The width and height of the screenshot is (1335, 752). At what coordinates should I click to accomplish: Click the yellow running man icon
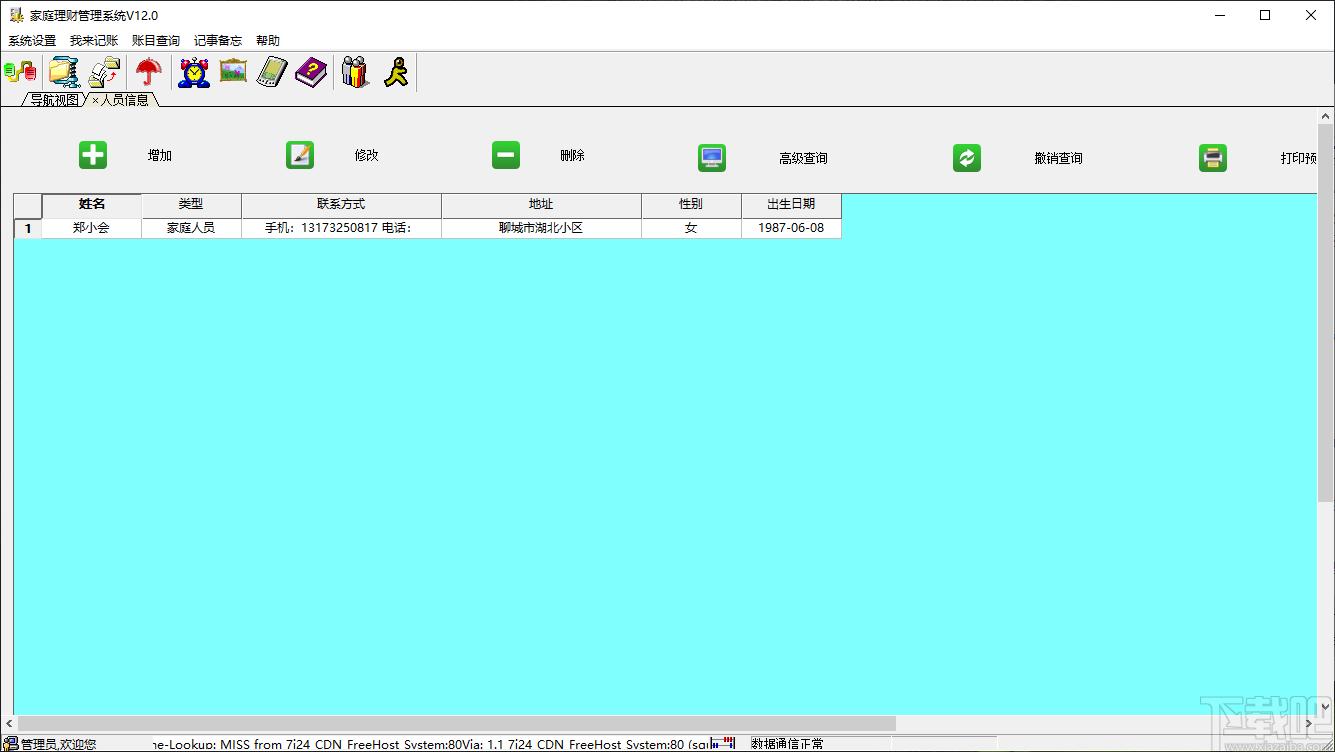click(x=396, y=72)
